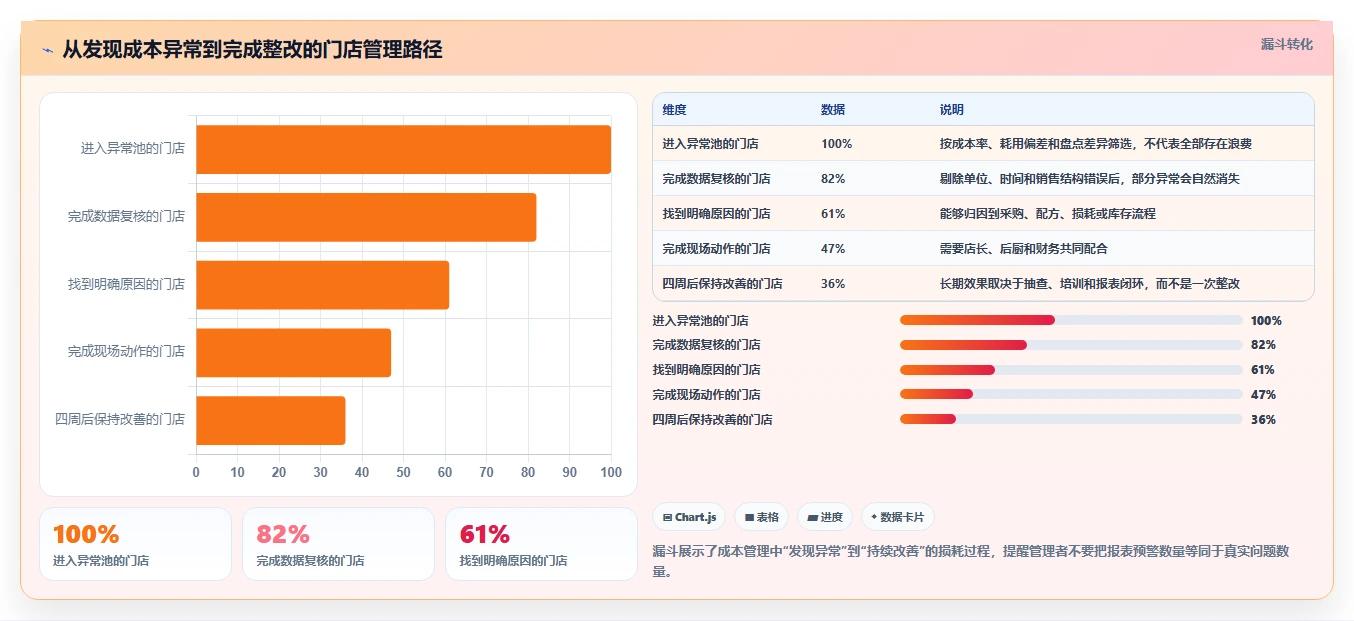Select the 进度 chip
The width and height of the screenshot is (1354, 621).
[825, 517]
